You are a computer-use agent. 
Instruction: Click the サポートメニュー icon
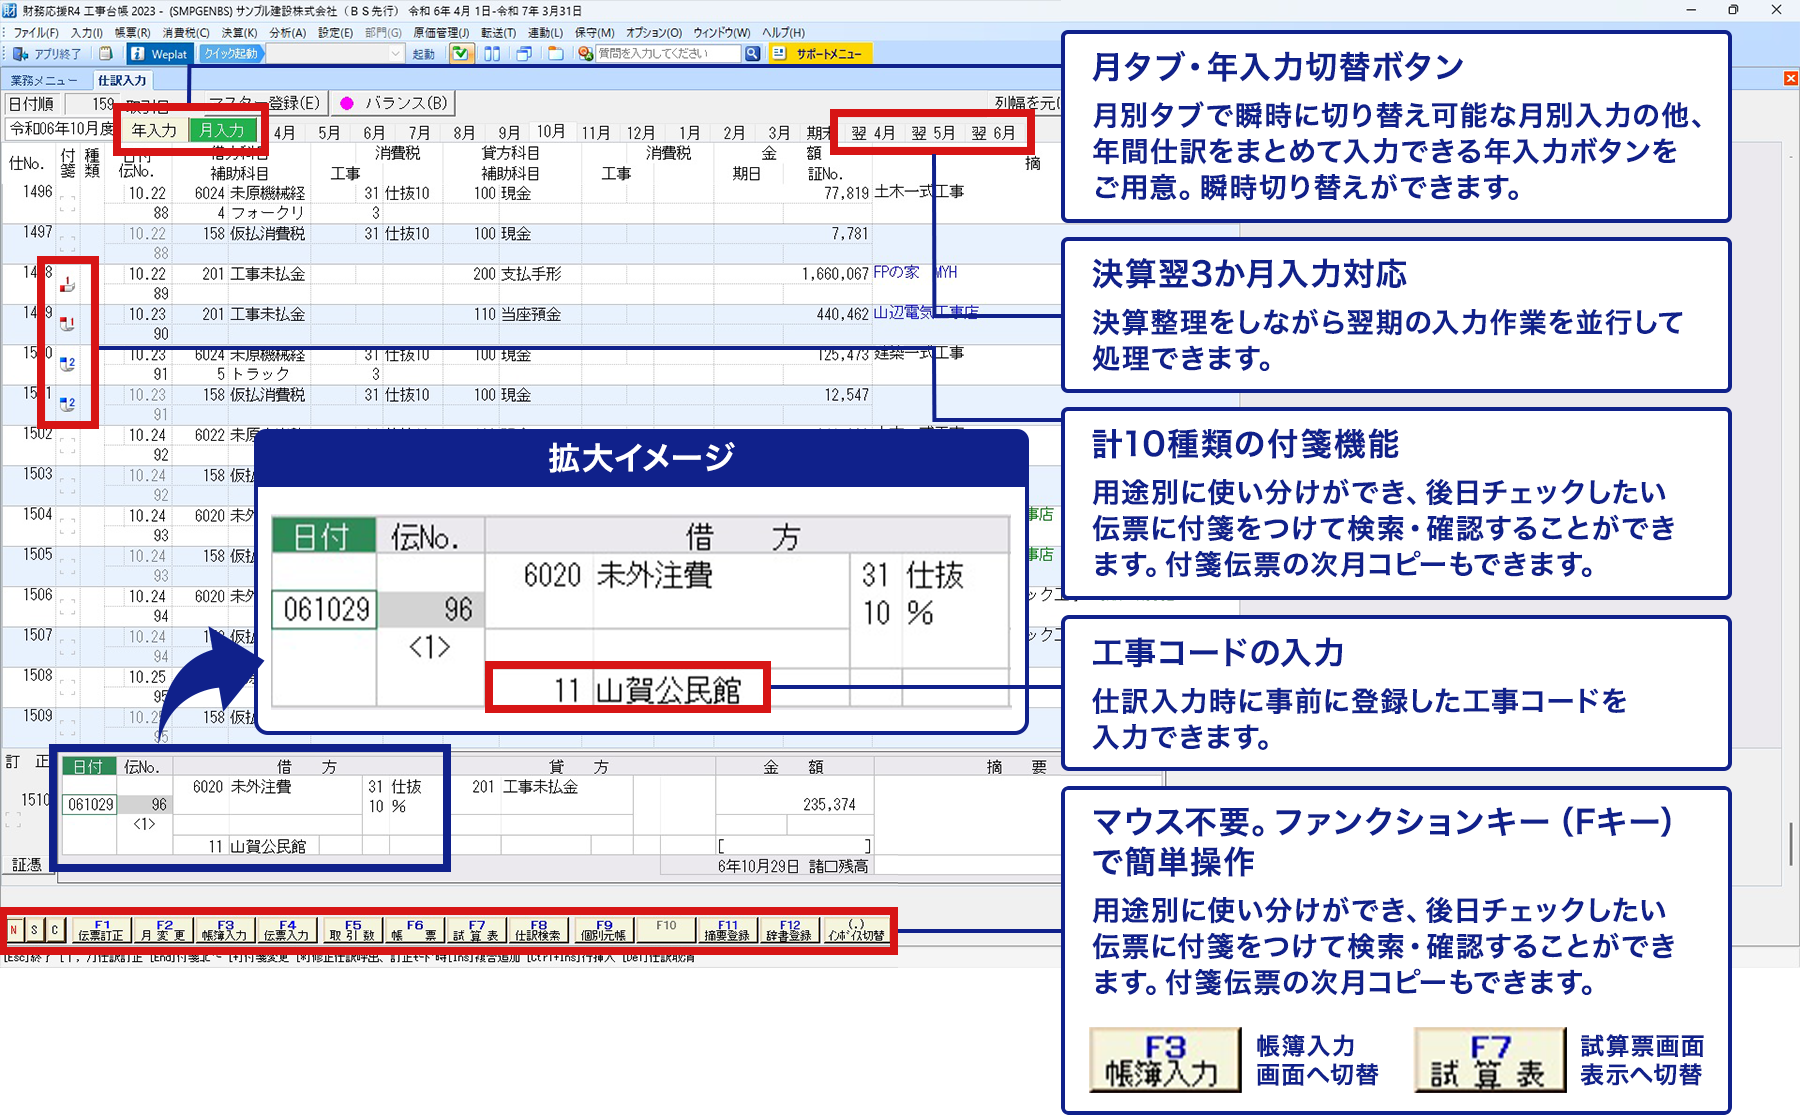[780, 54]
